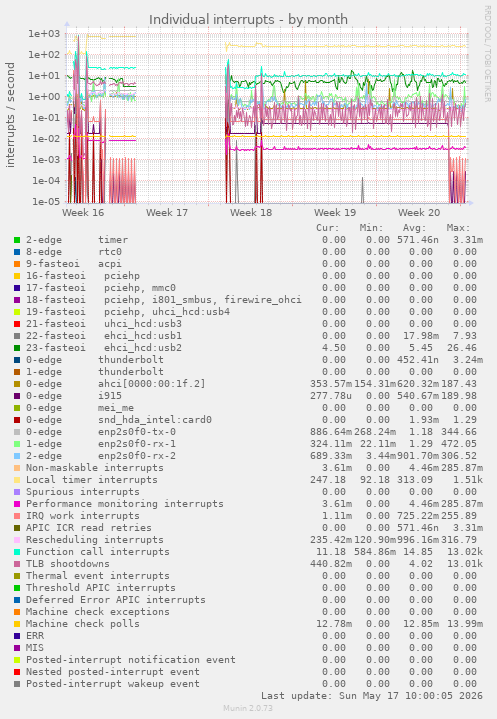Image resolution: width=497 pixels, height=719 pixels.
Task: Click the Week 18 axis label
Action: 251,213
